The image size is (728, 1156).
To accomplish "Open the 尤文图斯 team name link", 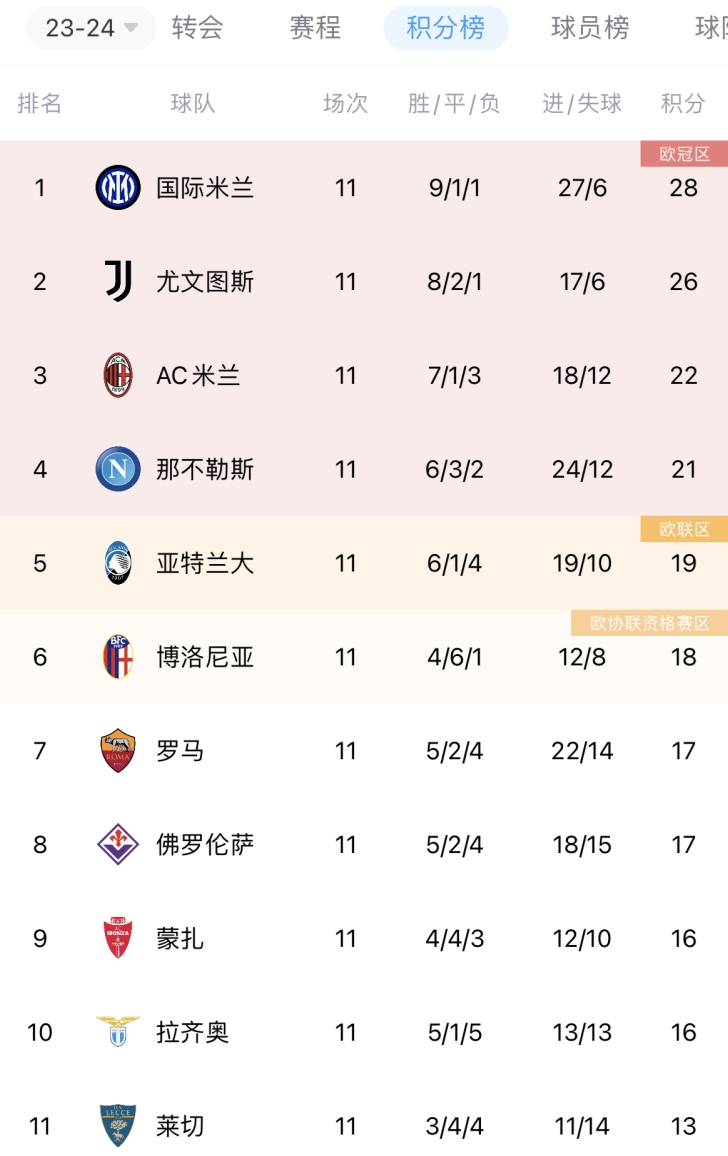I will (x=205, y=281).
